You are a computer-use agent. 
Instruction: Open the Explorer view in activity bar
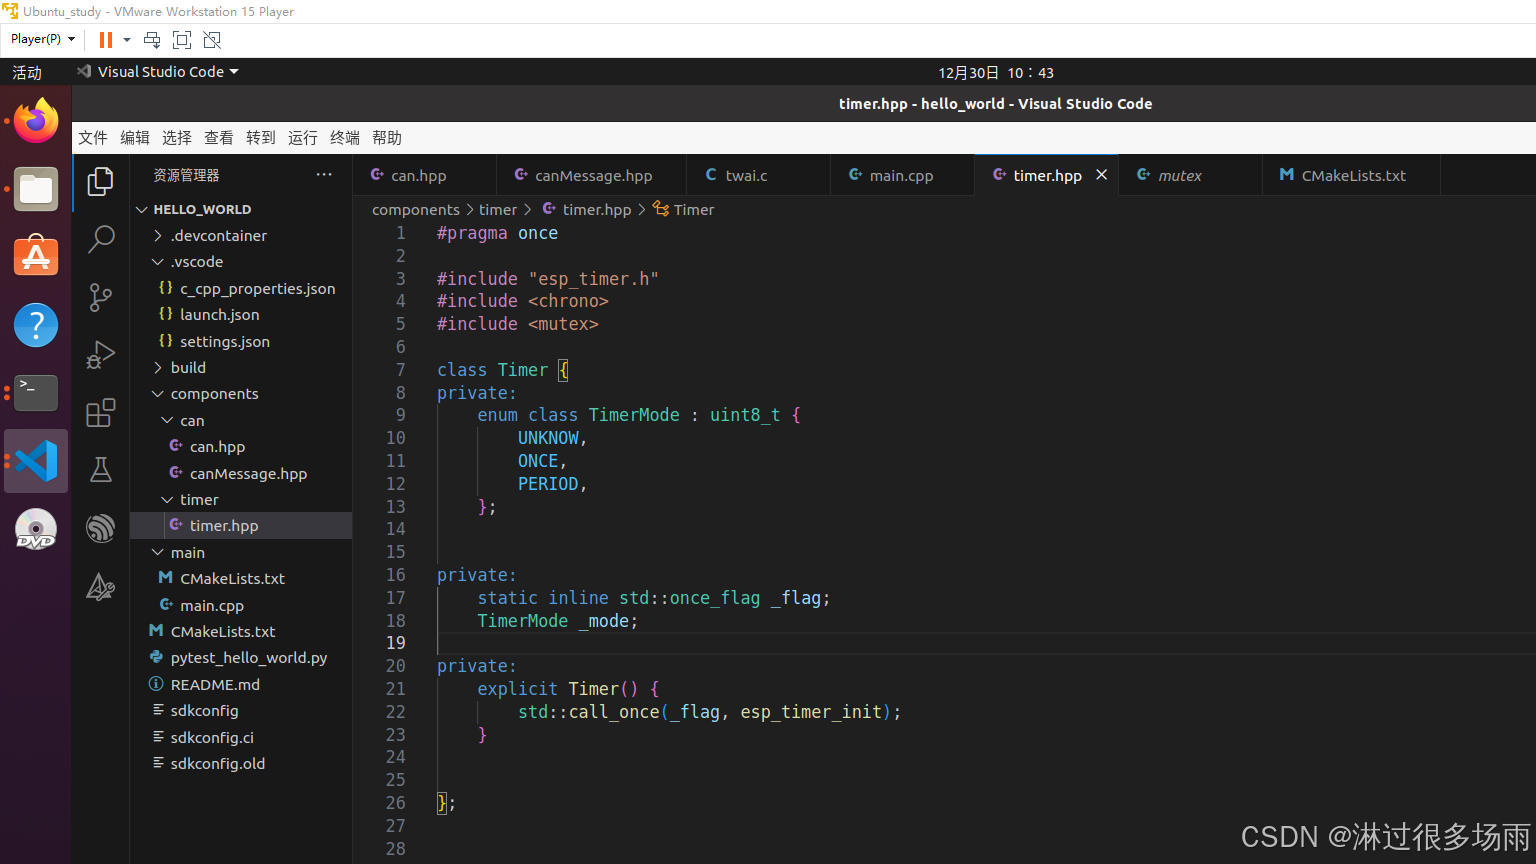pyautogui.click(x=101, y=181)
